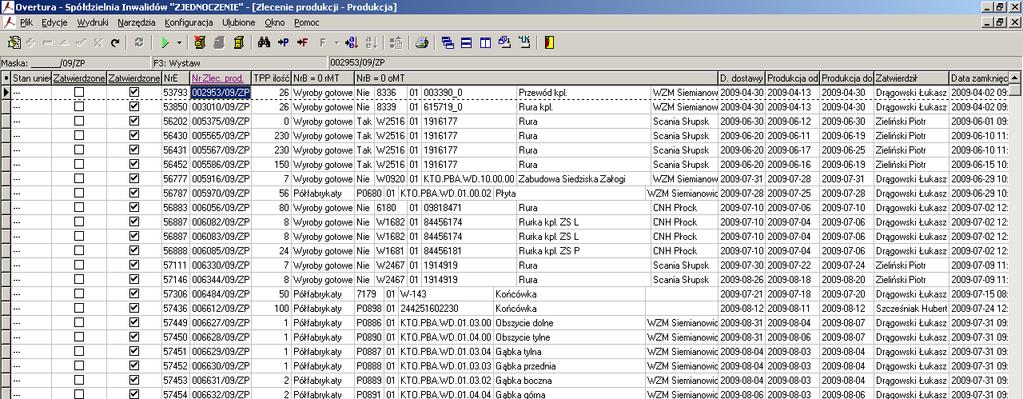
Task: Click the document icon left of Plik menu
Action: (x=8, y=22)
